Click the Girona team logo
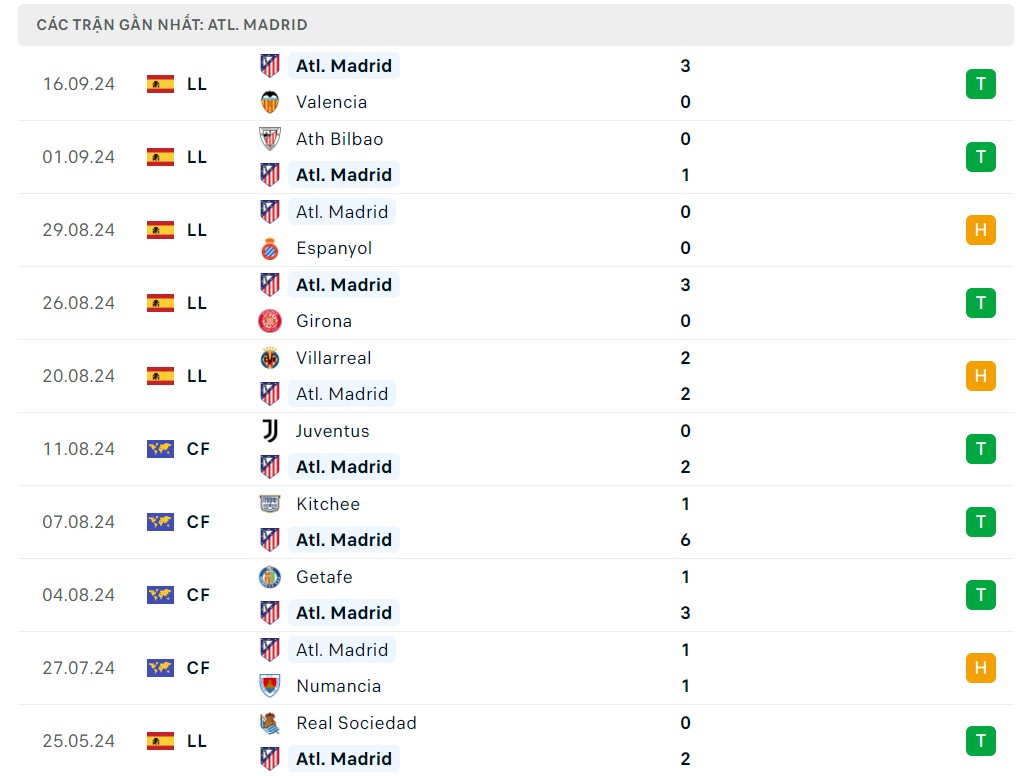The width and height of the screenshot is (1027, 776). pos(269,321)
